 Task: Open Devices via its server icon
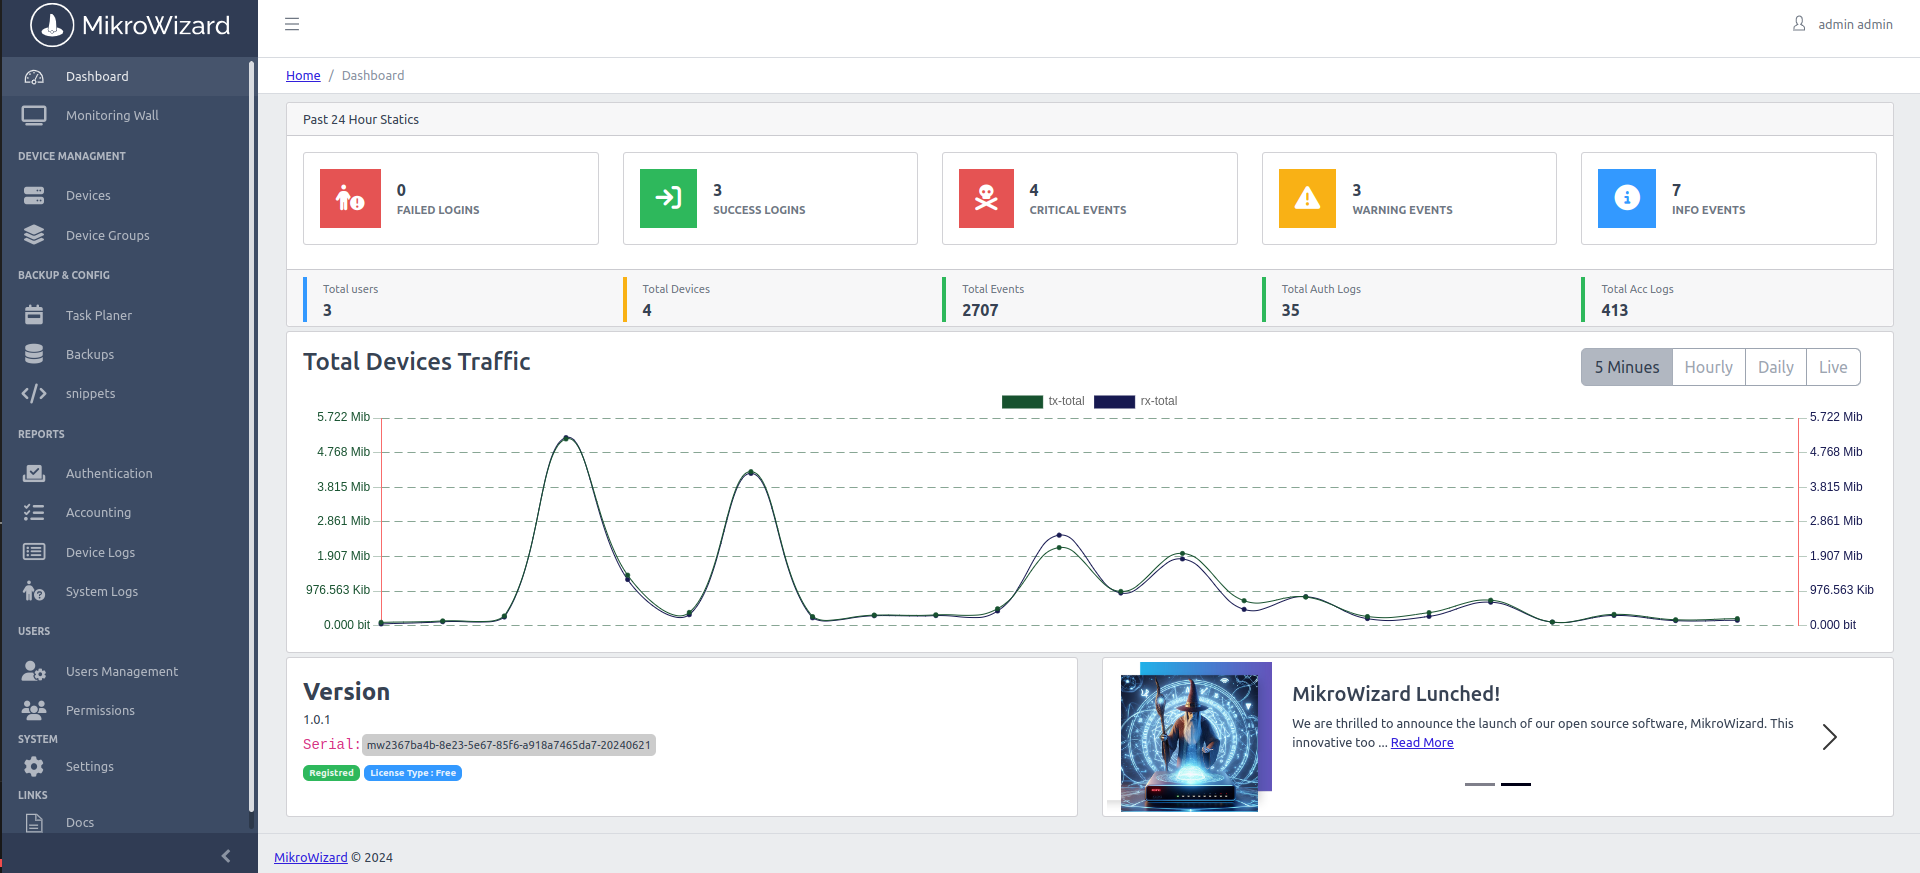coord(34,196)
